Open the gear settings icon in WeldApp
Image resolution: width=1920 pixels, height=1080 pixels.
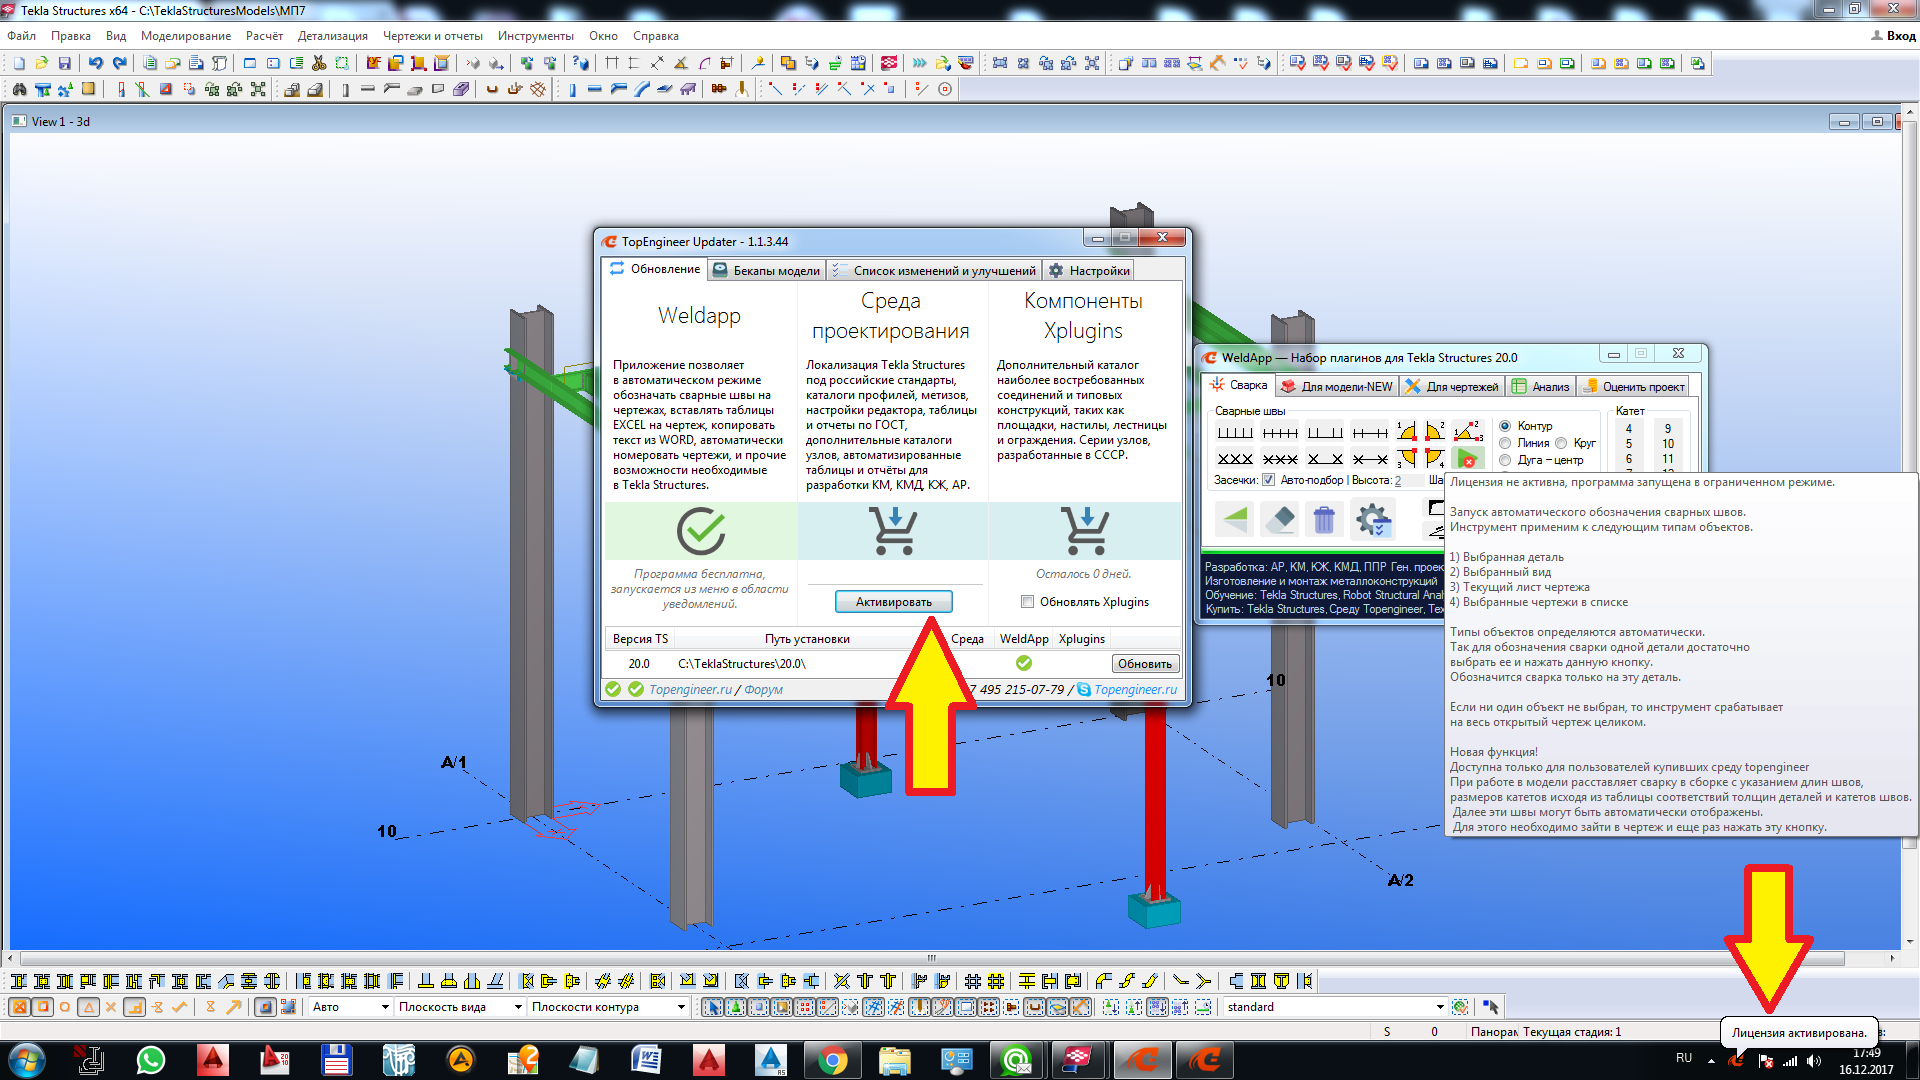tap(1372, 519)
